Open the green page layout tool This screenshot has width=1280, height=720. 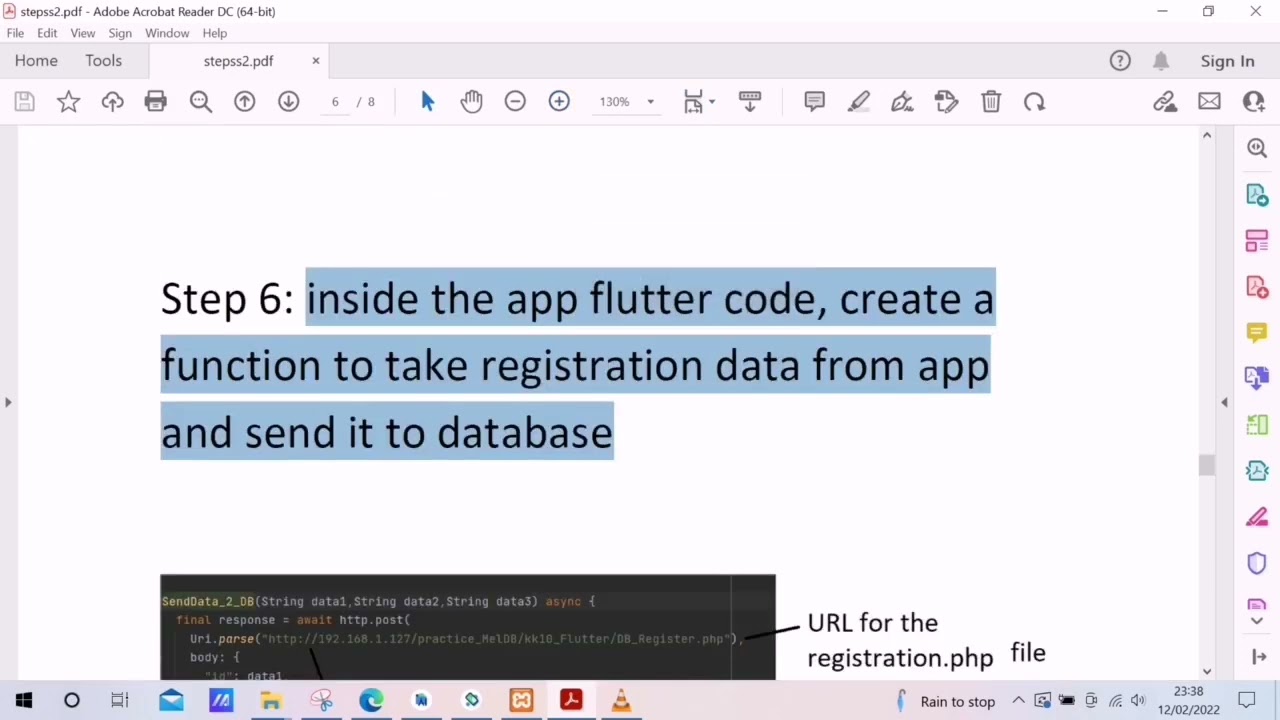click(x=1257, y=425)
